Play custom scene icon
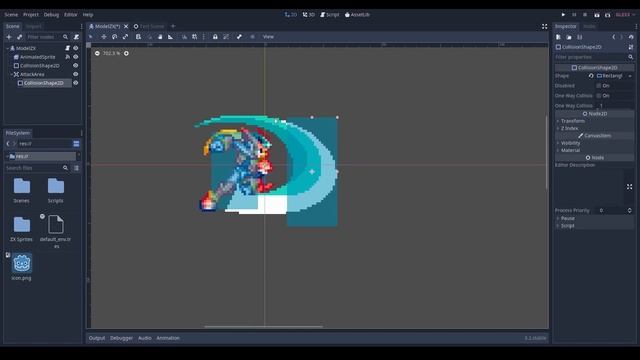The width and height of the screenshot is (640, 360). 607,15
